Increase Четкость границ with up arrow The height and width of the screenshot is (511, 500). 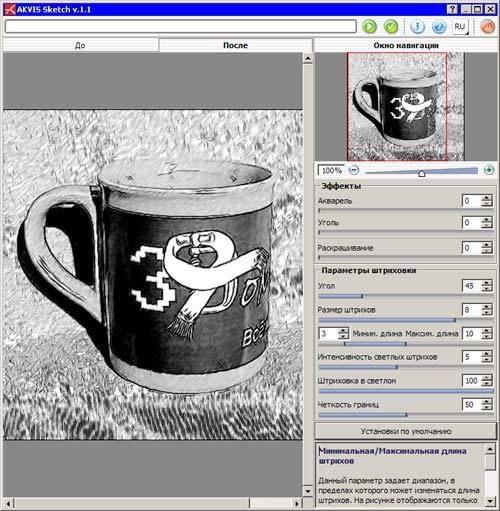487,402
